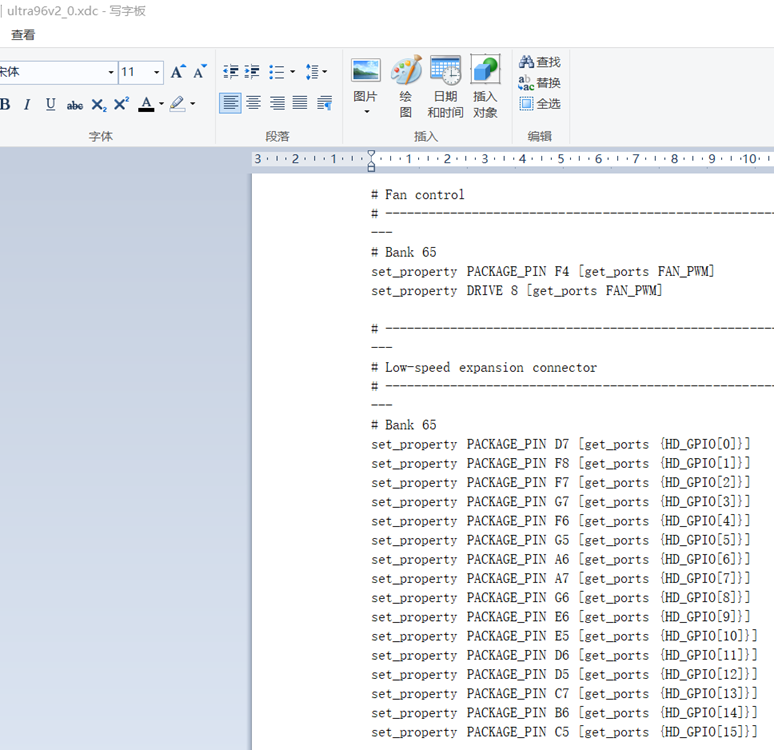Open the font size dropdown
The width and height of the screenshot is (774, 750).
tap(156, 73)
